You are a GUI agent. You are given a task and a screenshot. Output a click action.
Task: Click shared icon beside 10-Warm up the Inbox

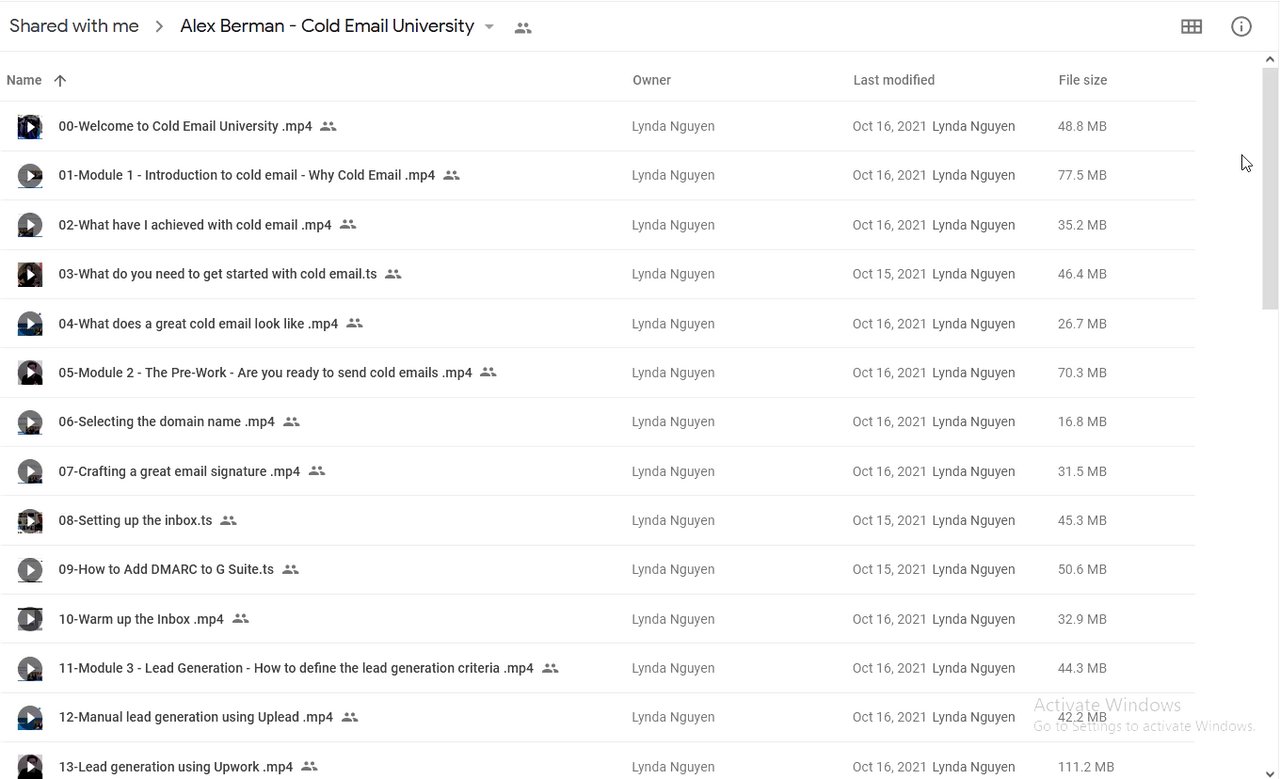[240, 619]
